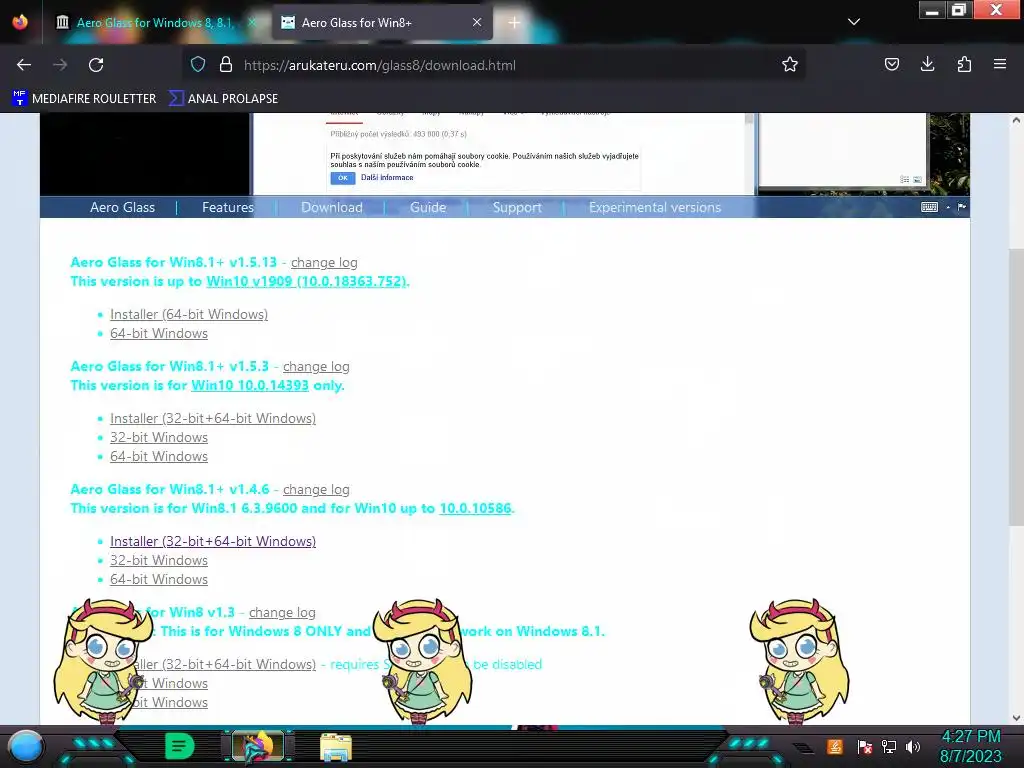This screenshot has width=1024, height=768.
Task: Go back to the previous page
Action: [24, 65]
